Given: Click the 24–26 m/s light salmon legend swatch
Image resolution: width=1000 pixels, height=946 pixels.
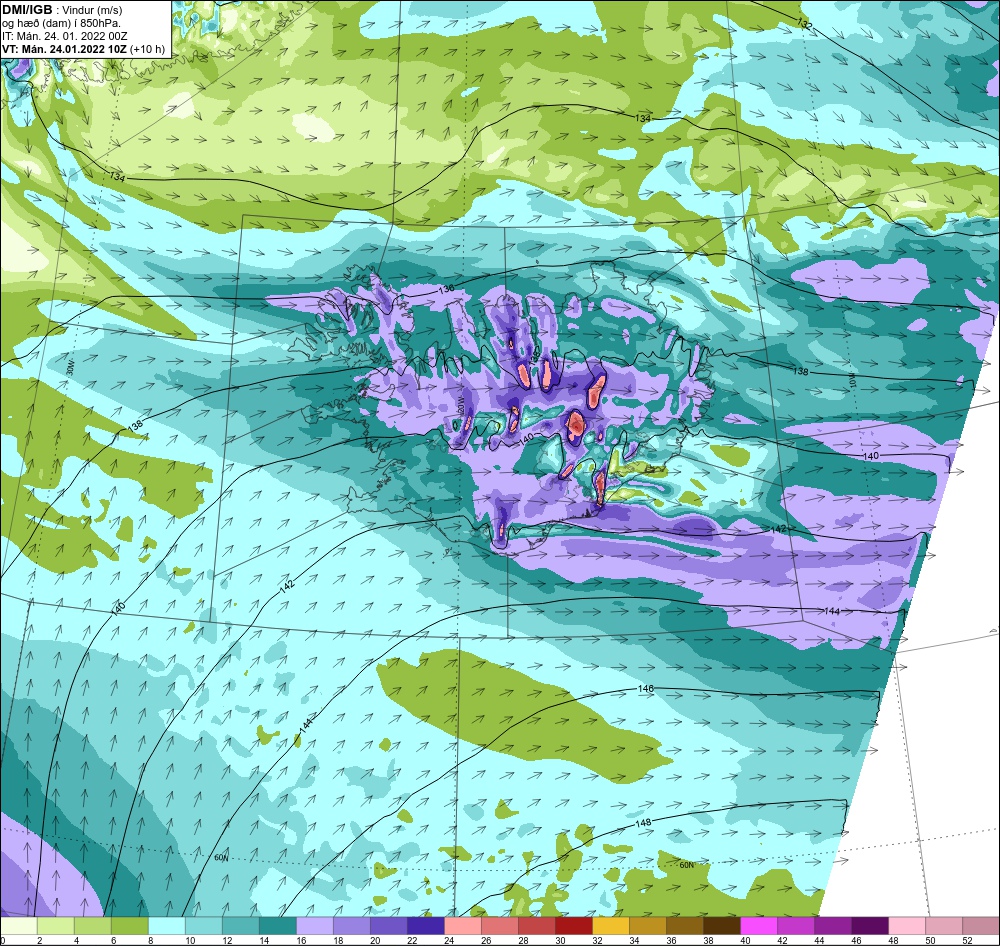Looking at the screenshot, I should [x=463, y=926].
